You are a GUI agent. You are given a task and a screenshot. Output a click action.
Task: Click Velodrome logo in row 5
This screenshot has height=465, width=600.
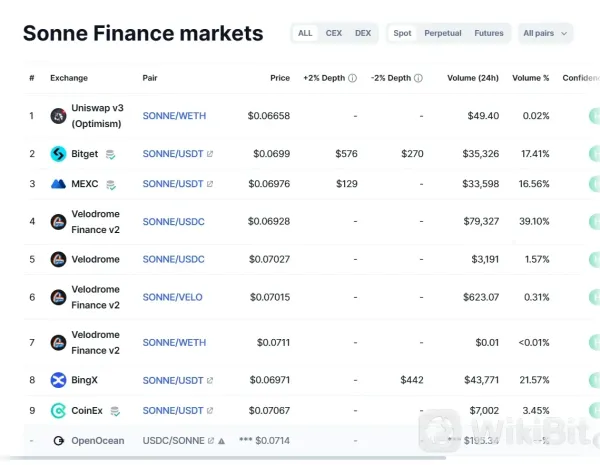[58, 259]
